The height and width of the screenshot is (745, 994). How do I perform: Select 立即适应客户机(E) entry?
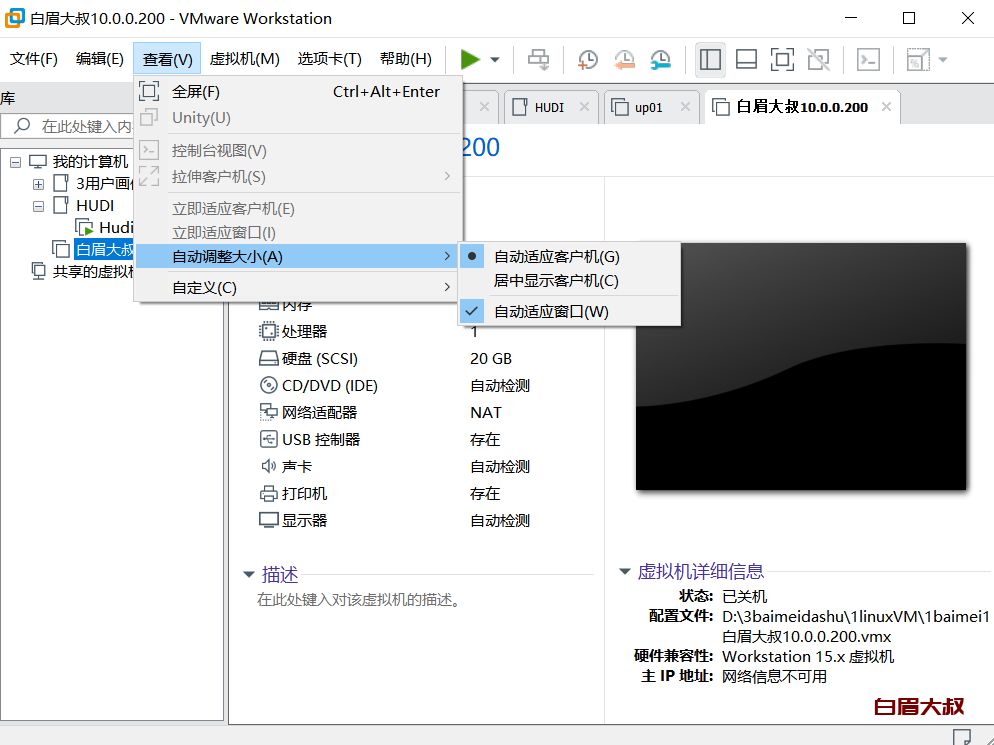click(298, 209)
